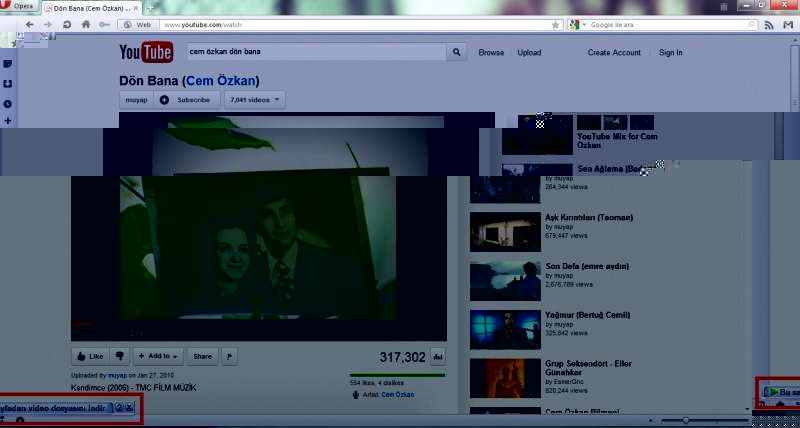The width and height of the screenshot is (800, 428).
Task: Open the closed tabs trash icon
Action: pyautogui.click(x=723, y=6)
